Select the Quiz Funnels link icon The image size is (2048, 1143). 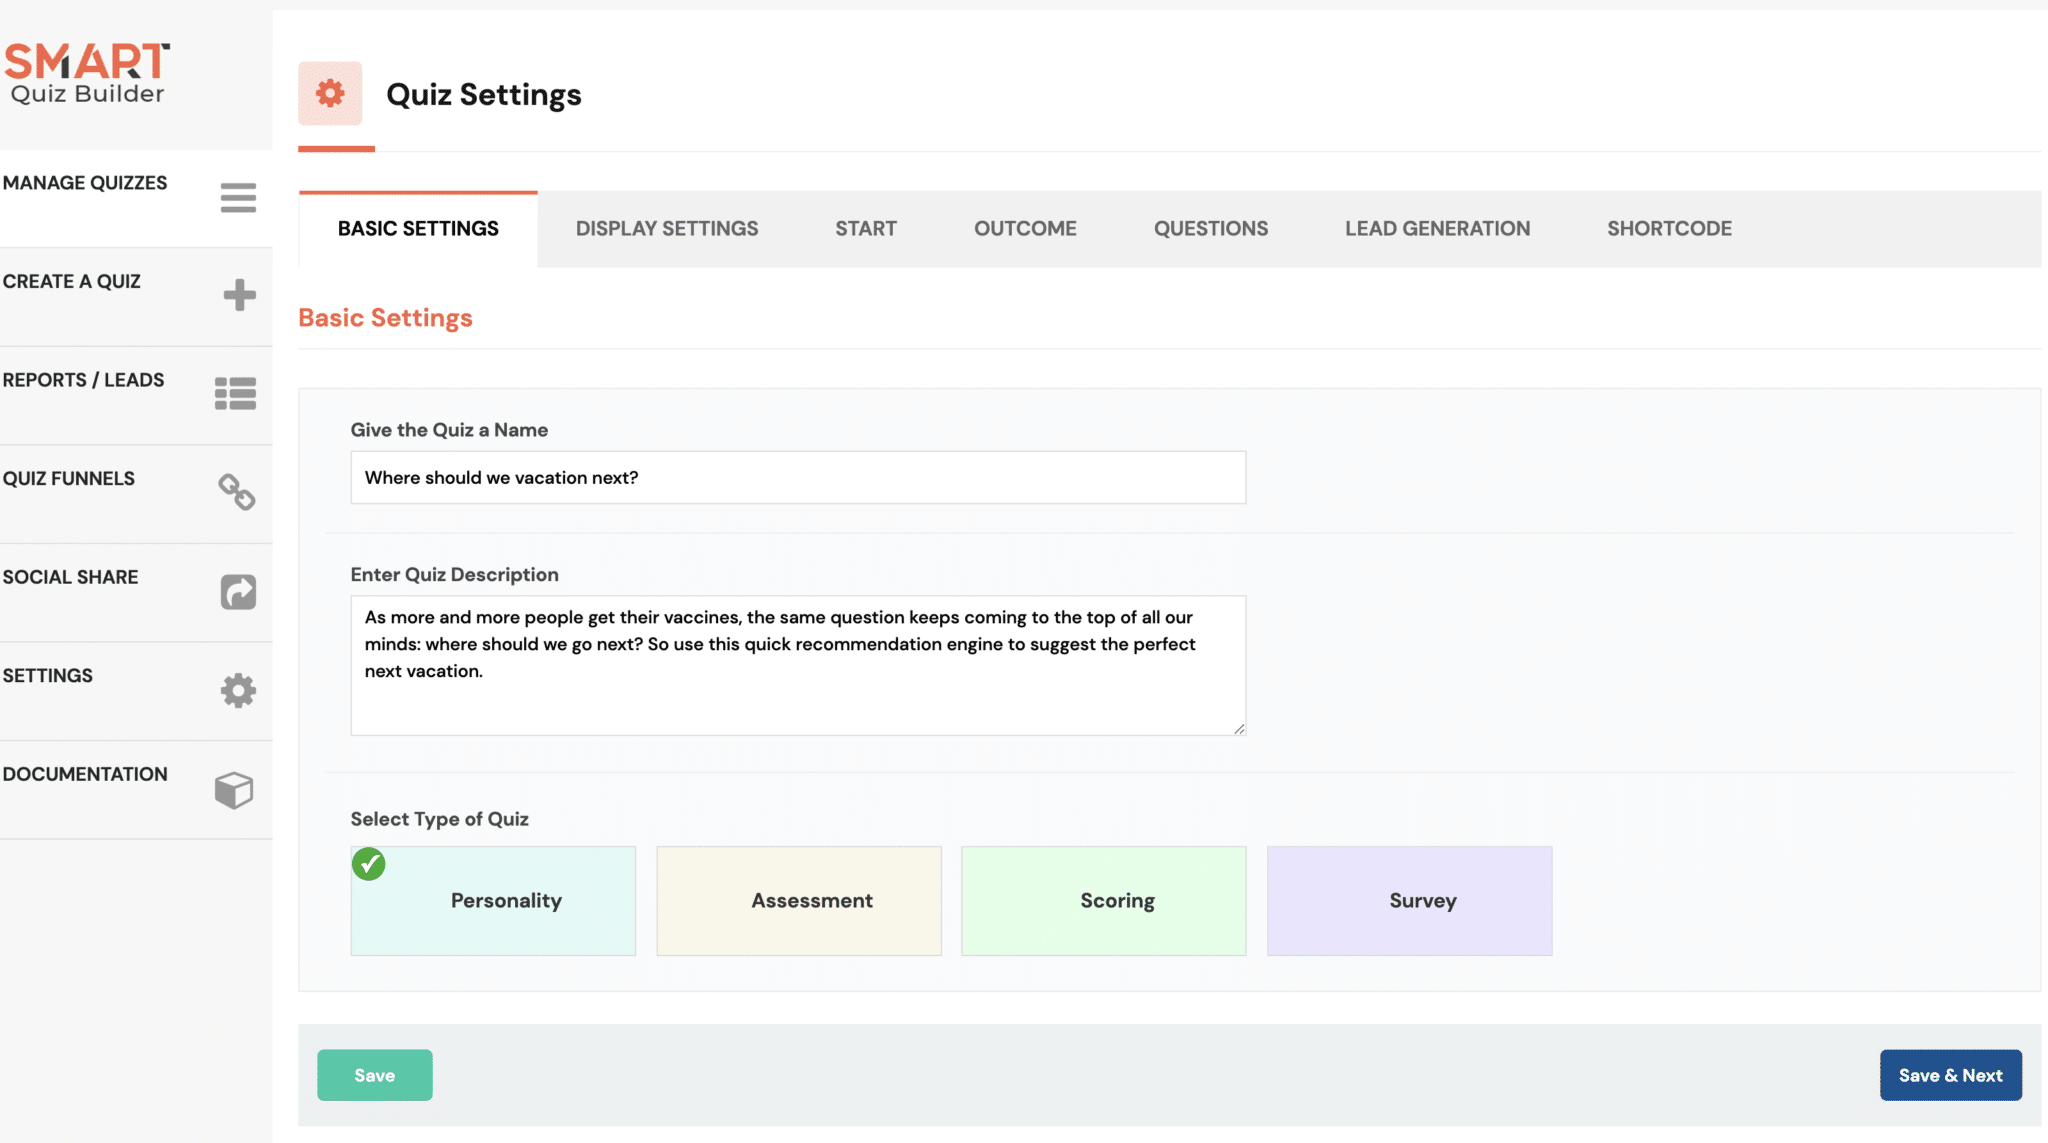(x=237, y=492)
